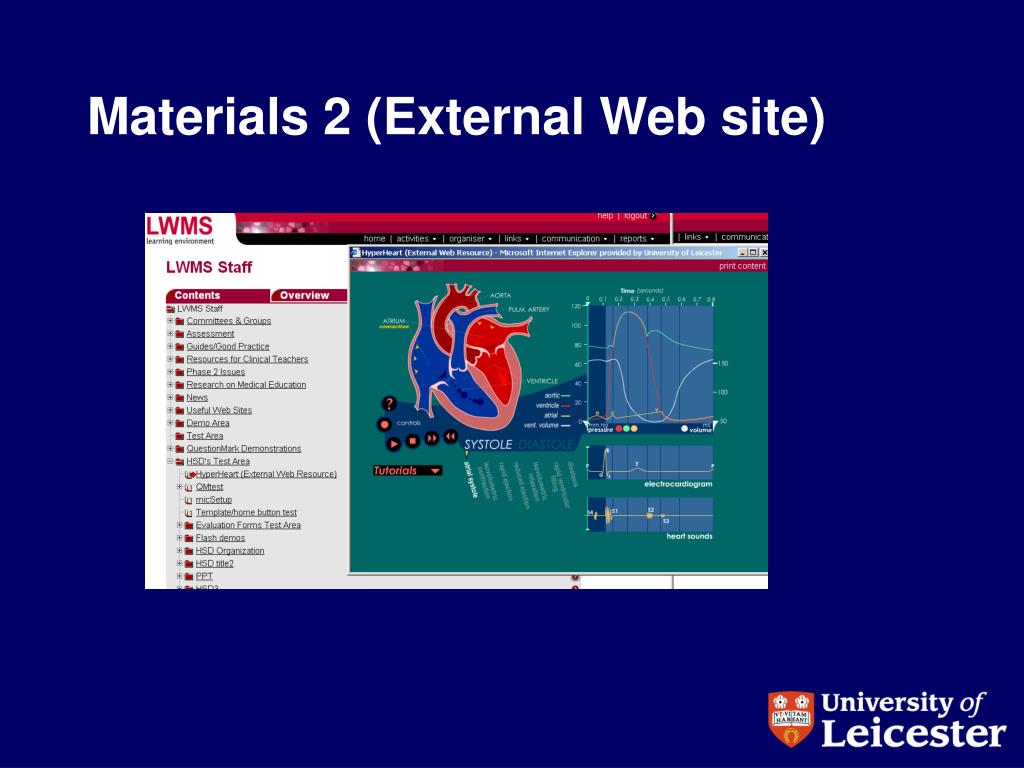
Task: Click the LWMS learning environment logo
Action: click(180, 230)
